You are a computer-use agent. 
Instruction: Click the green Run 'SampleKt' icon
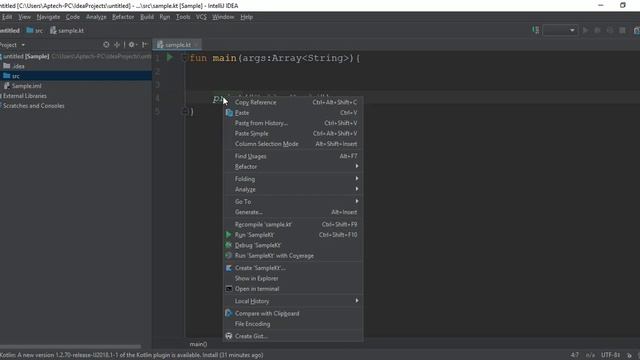click(x=229, y=235)
